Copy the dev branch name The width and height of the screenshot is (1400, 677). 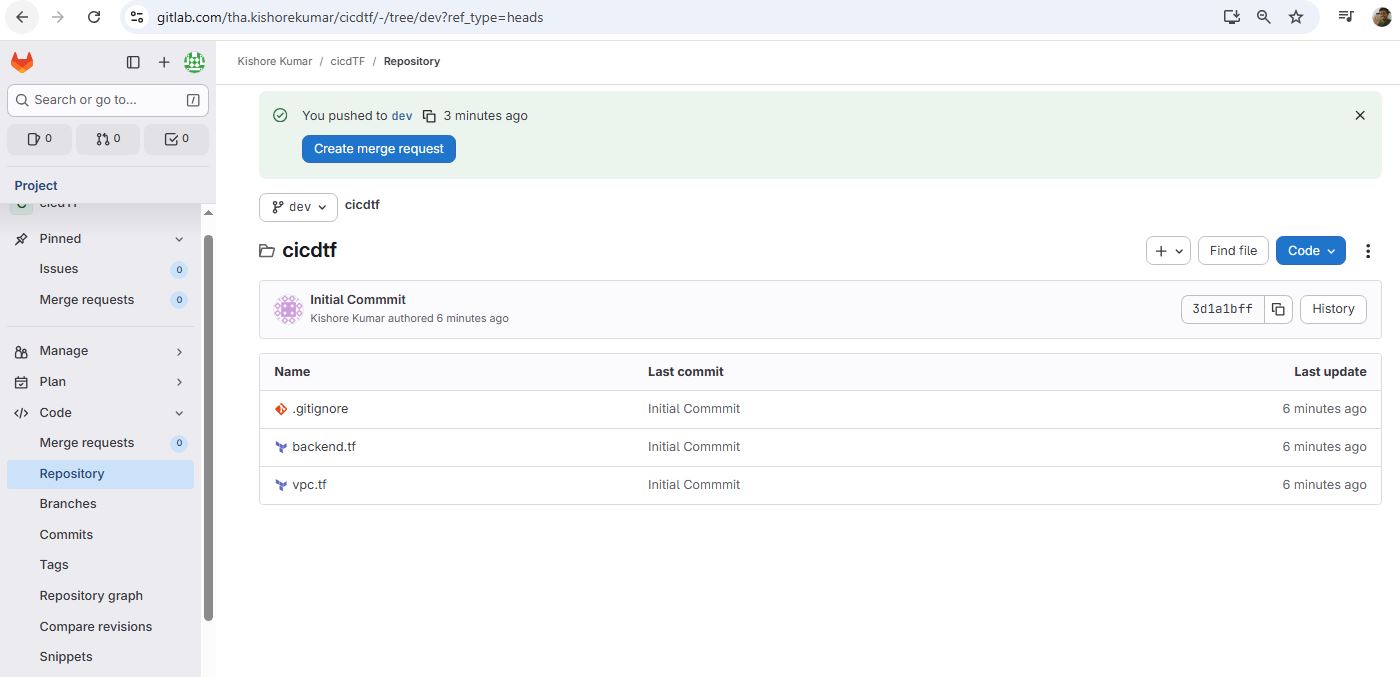click(x=429, y=116)
